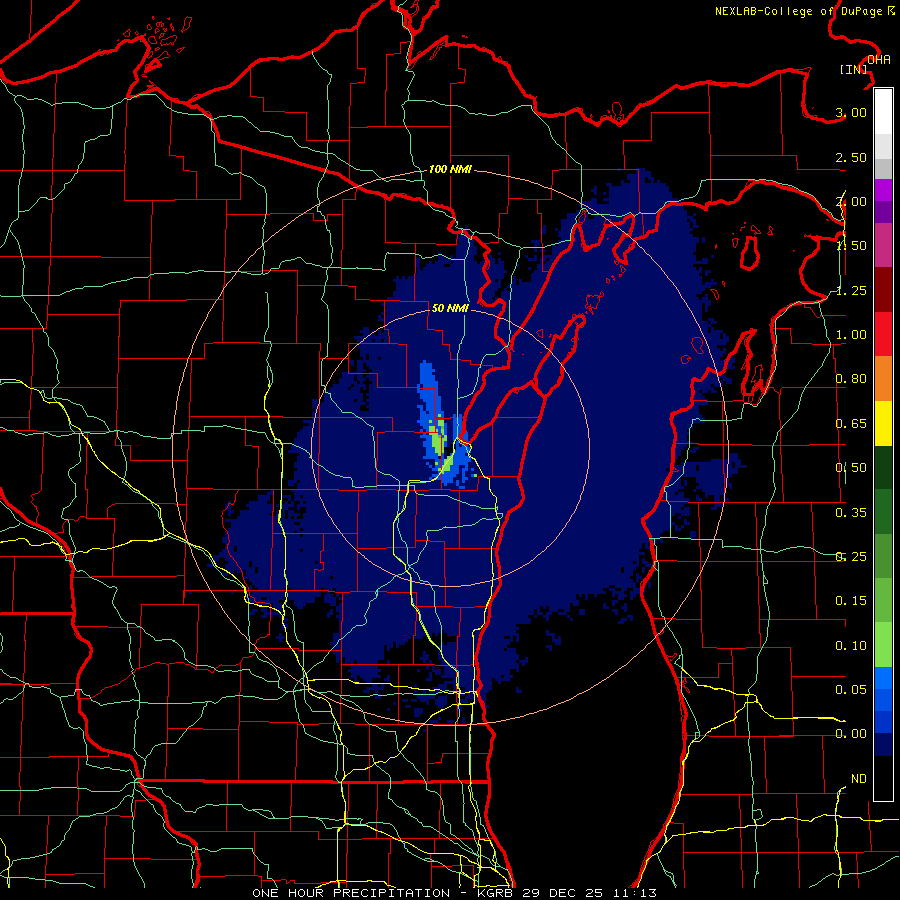Click the 0.25 legend value
900x900 pixels.
[851, 557]
